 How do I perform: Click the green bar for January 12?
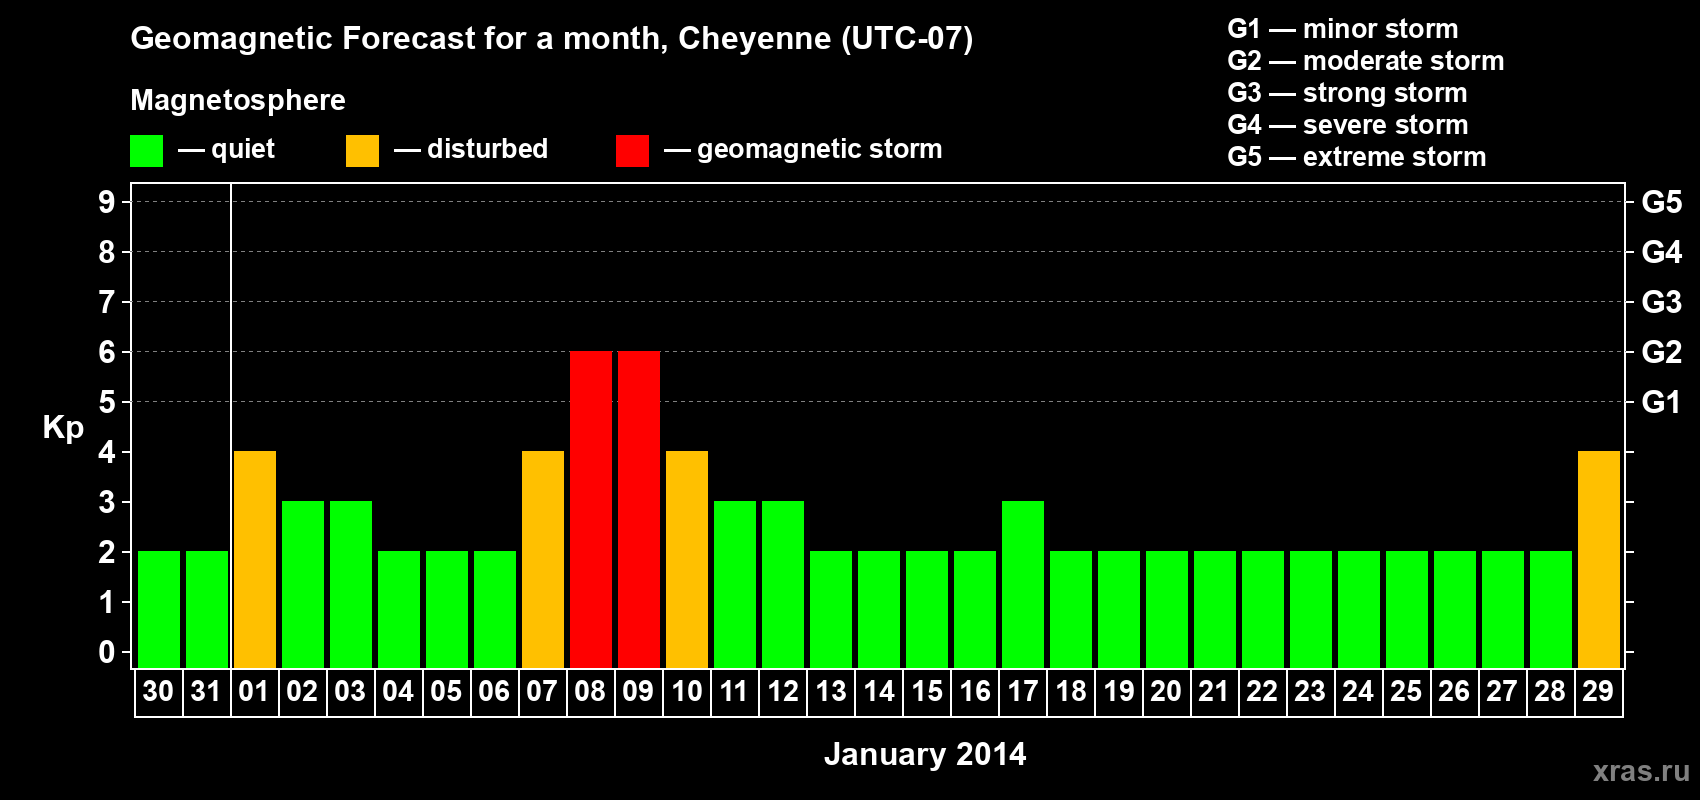(783, 585)
